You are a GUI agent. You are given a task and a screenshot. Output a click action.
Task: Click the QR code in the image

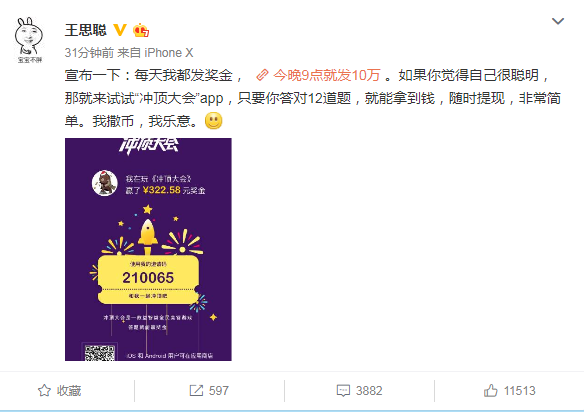click(99, 352)
